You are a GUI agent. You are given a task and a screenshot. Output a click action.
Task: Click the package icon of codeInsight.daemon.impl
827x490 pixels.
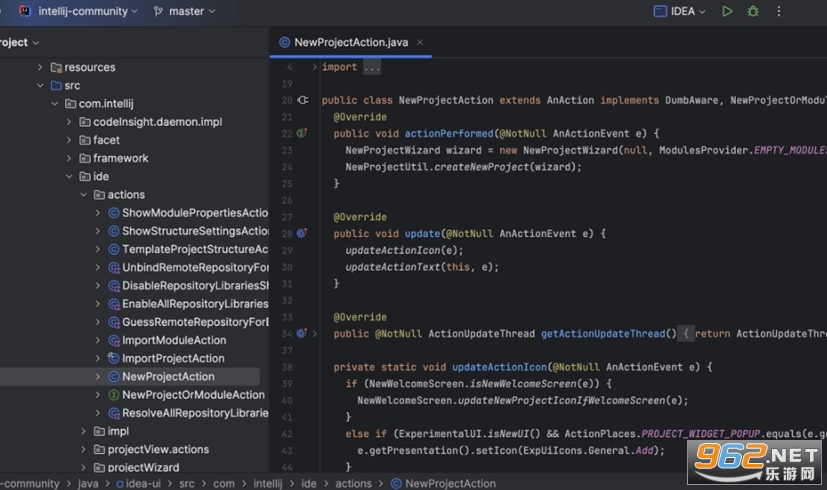(x=85, y=122)
